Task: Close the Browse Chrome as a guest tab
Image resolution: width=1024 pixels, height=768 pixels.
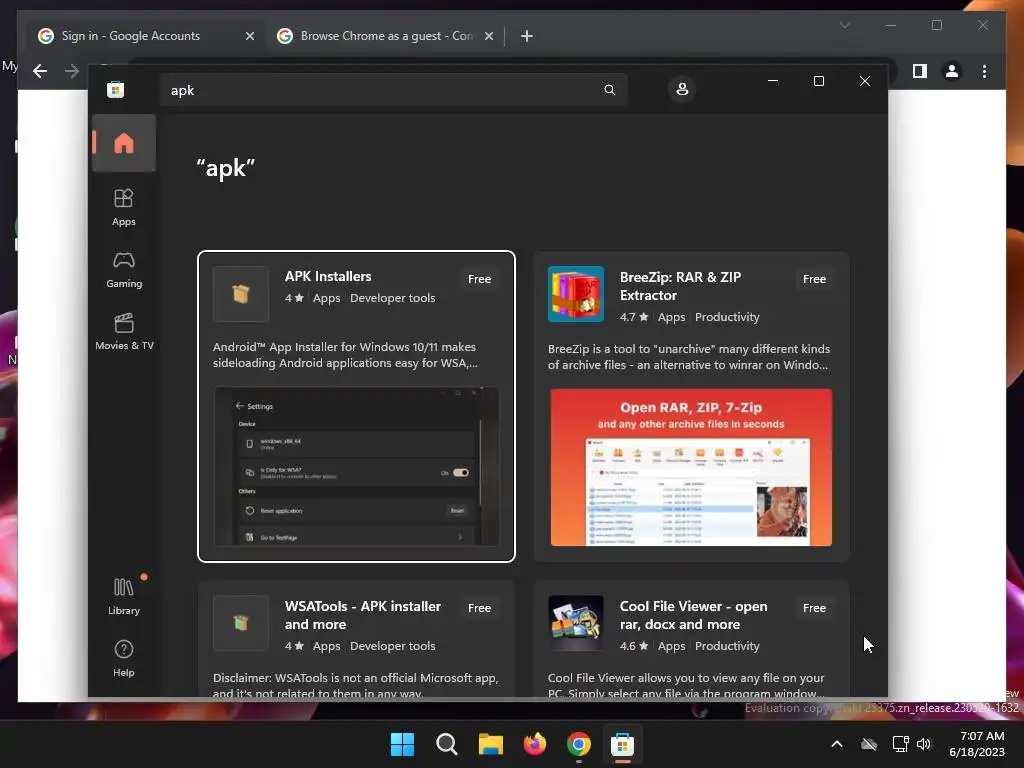Action: click(x=488, y=36)
